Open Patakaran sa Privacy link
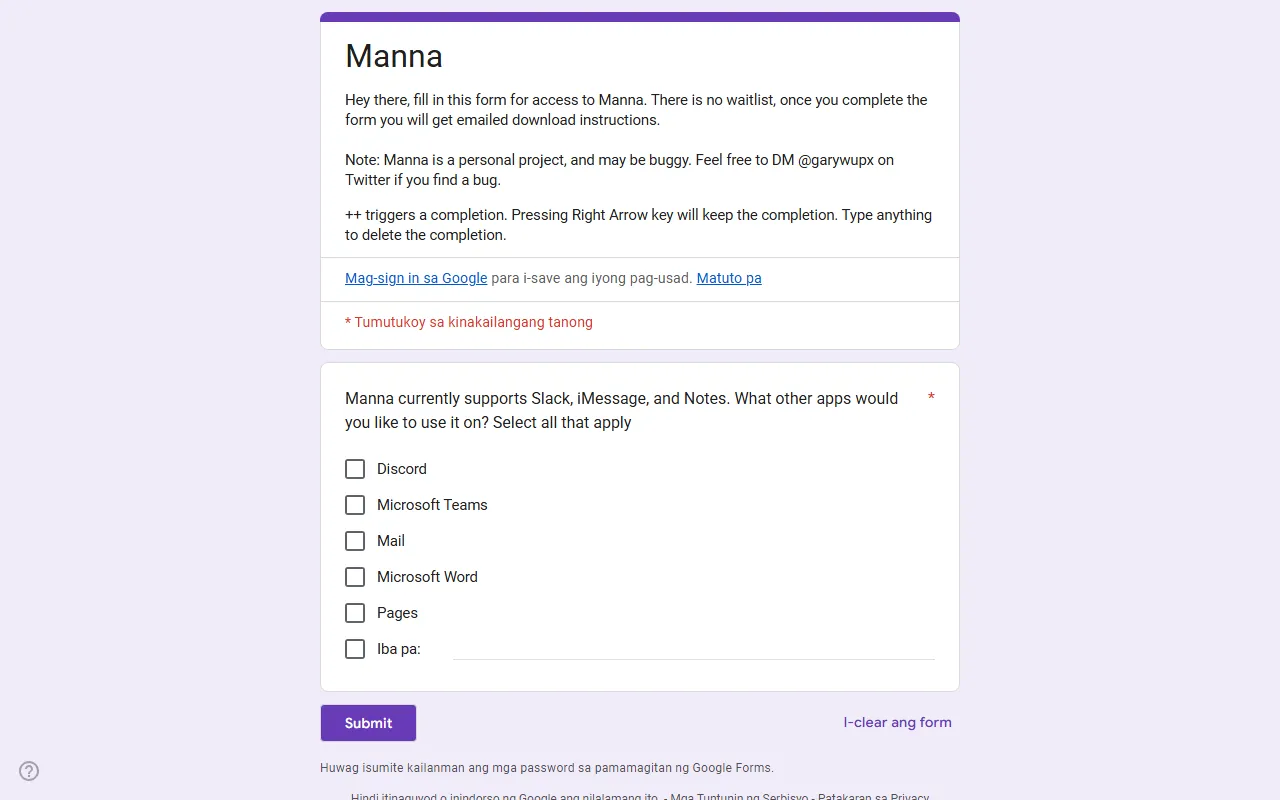 tap(873, 797)
